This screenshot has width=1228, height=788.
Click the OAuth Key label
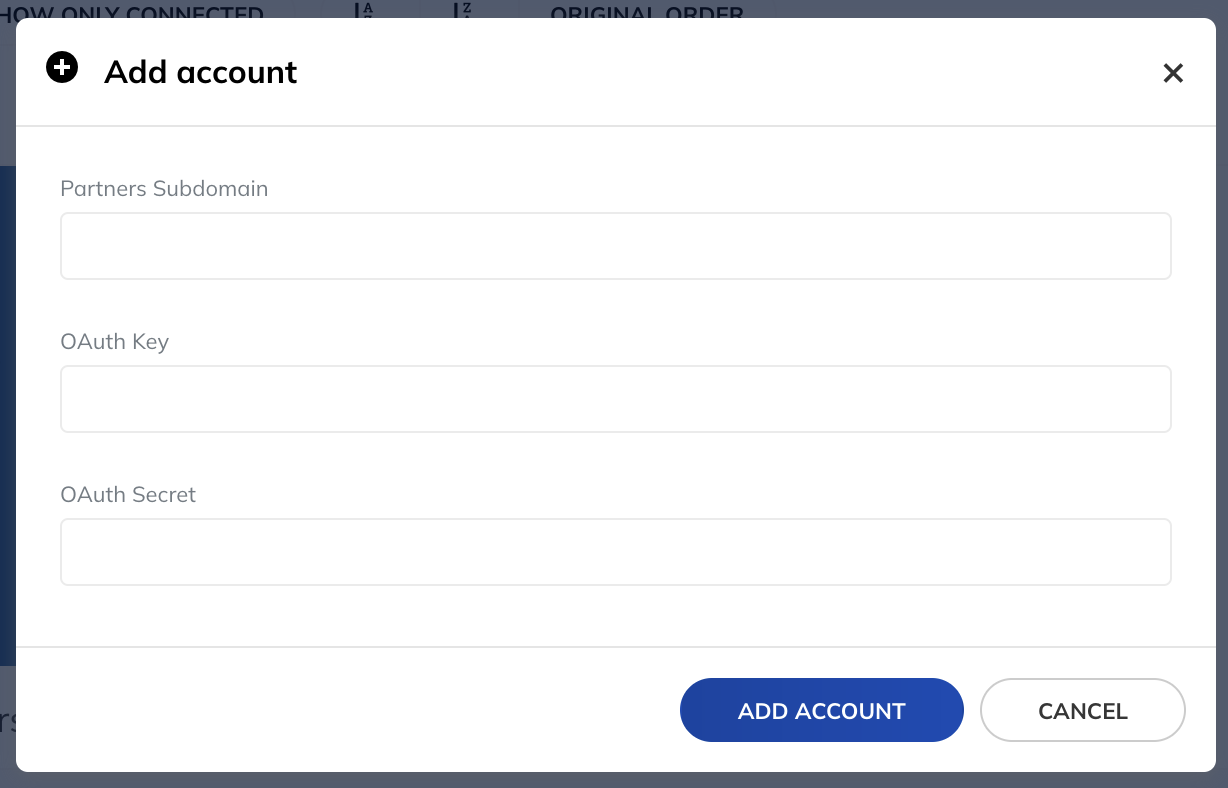point(114,341)
